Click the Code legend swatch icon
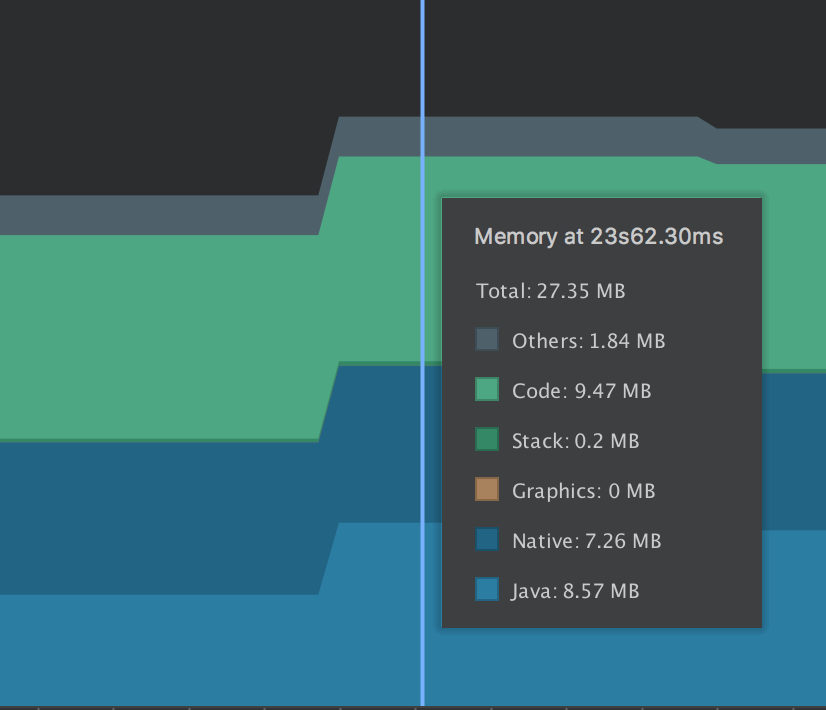 tap(487, 389)
